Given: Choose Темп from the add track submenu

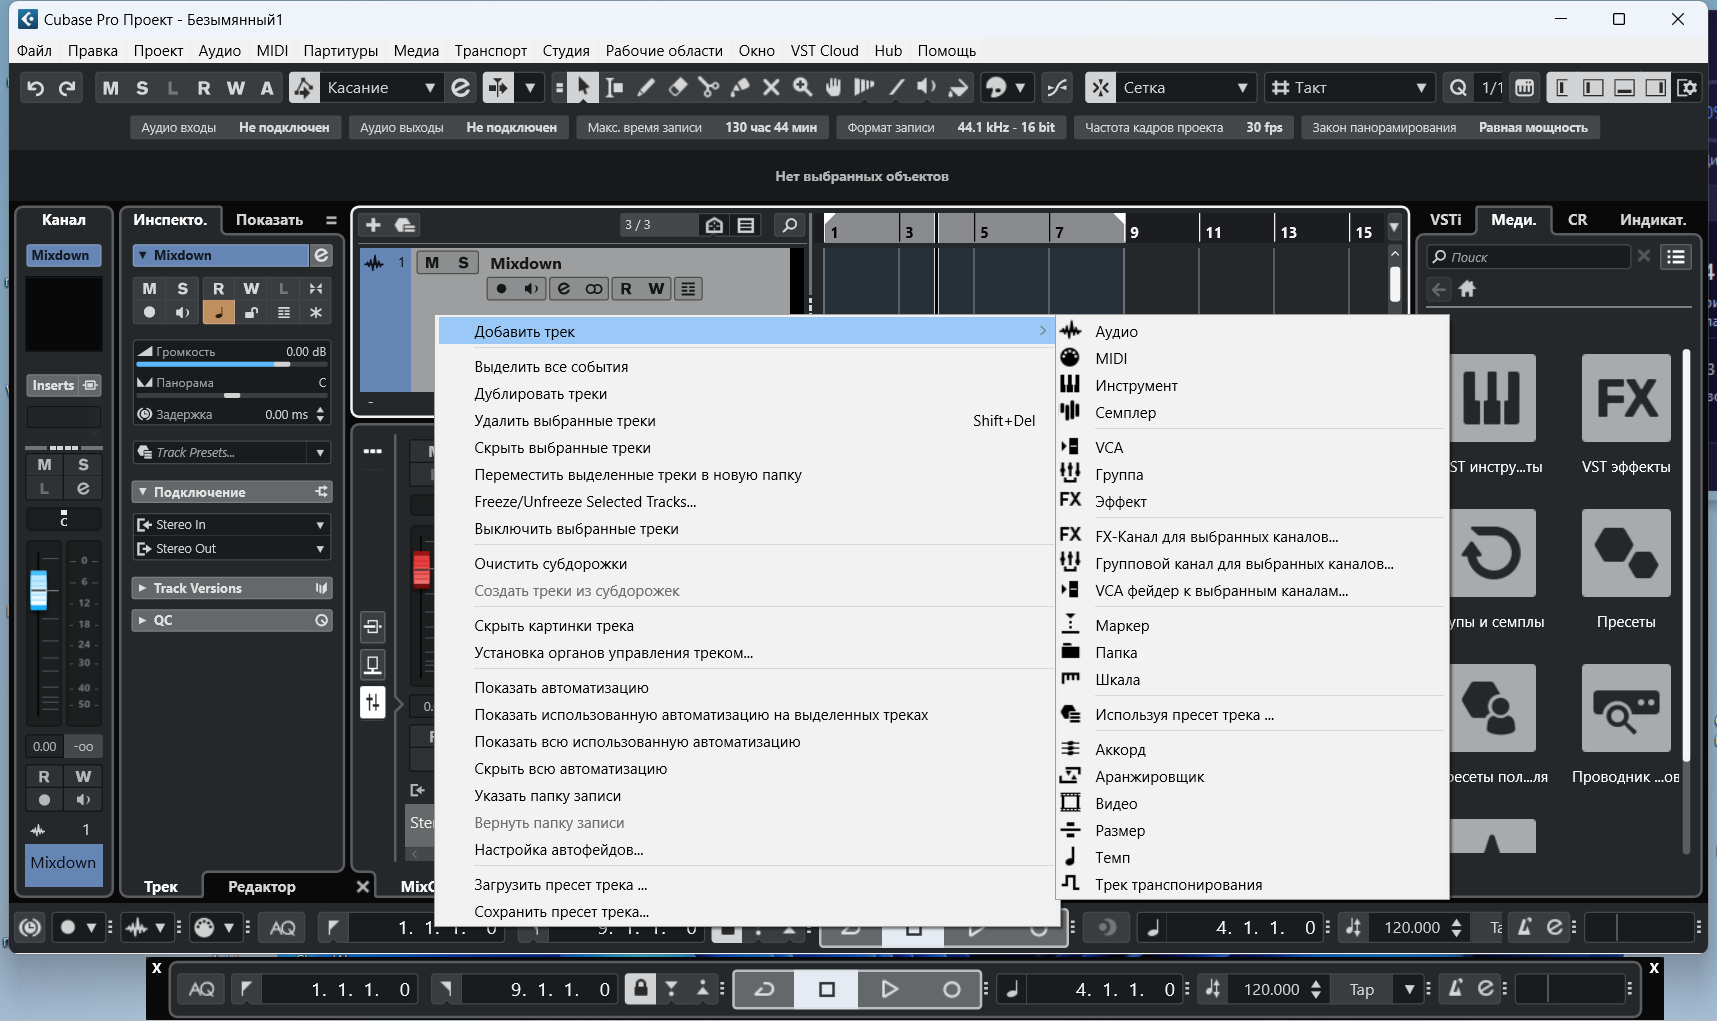Looking at the screenshot, I should pyautogui.click(x=1252, y=857).
